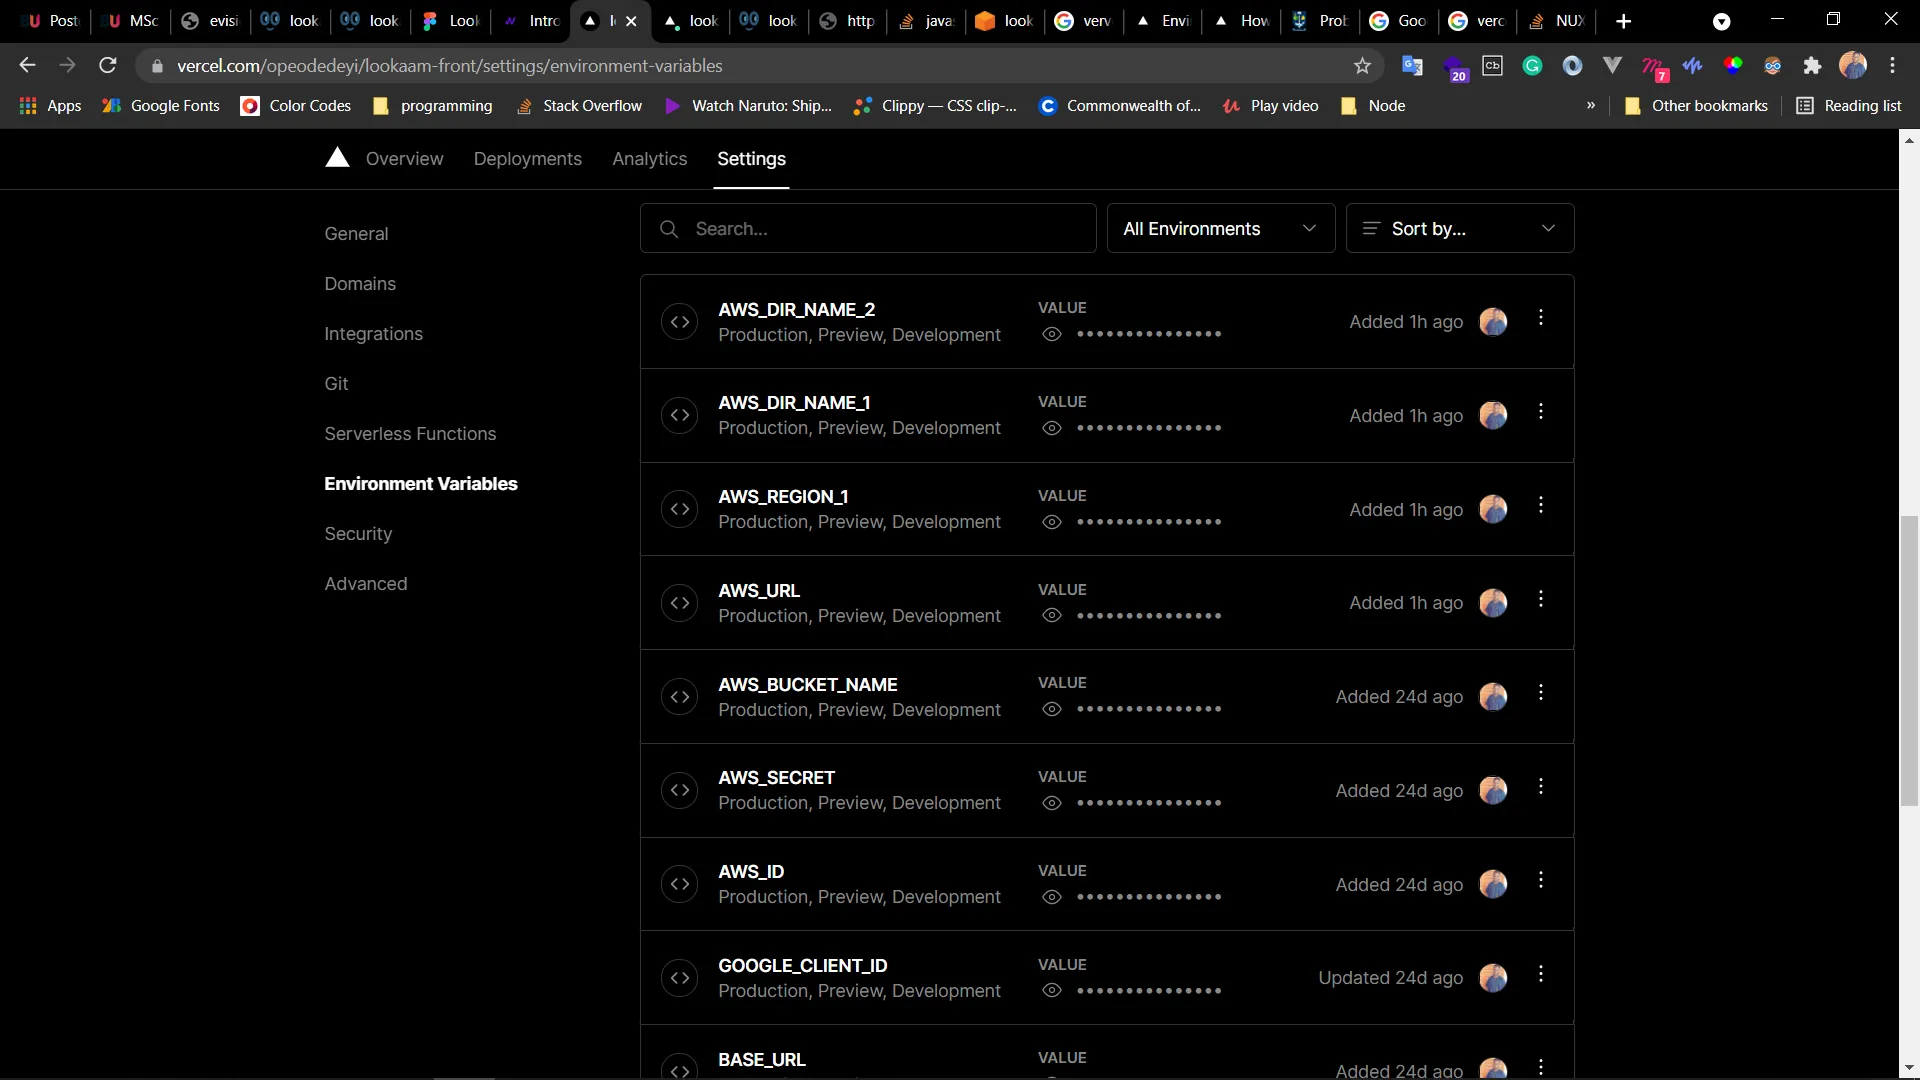Expand the All Environments dropdown
The height and width of the screenshot is (1080, 1920).
[1220, 229]
